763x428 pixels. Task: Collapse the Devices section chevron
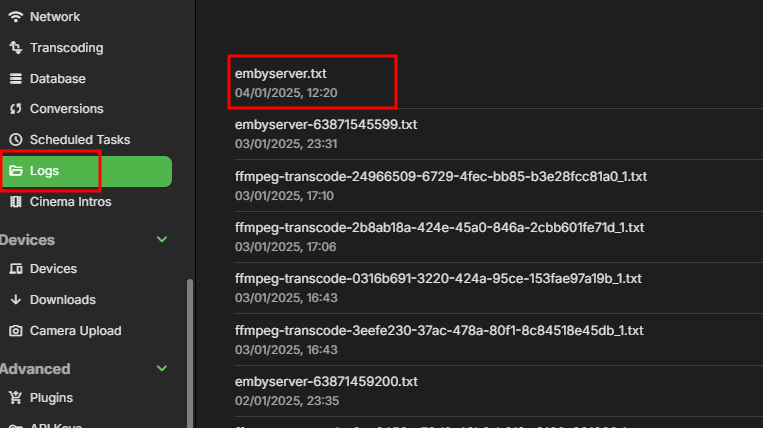coord(162,239)
